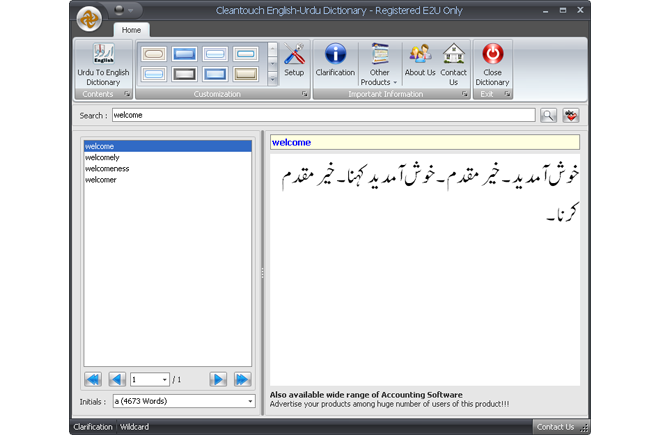660x440 pixels.
Task: Minimize the dictionary window
Action: [546, 11]
